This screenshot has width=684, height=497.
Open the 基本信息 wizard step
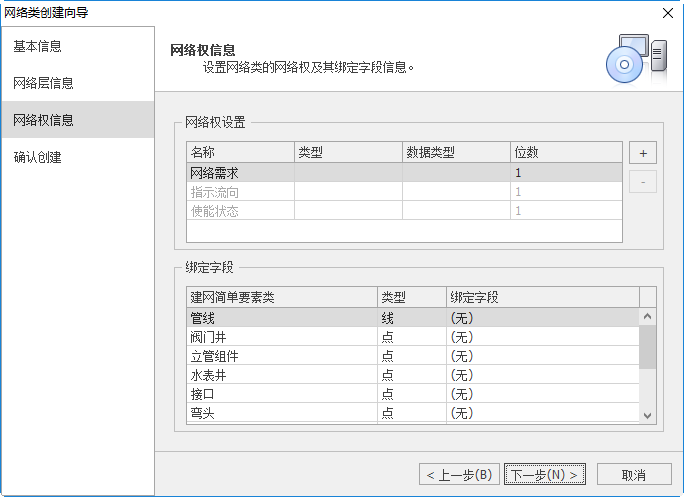click(77, 46)
